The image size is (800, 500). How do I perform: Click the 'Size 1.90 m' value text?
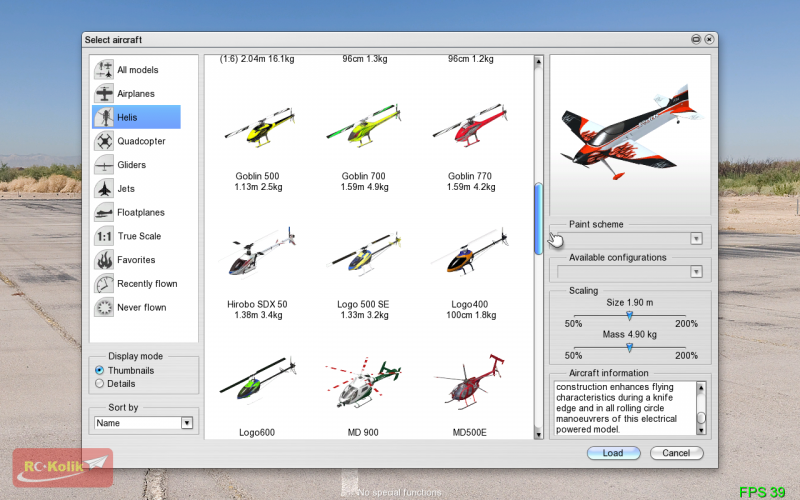(630, 303)
